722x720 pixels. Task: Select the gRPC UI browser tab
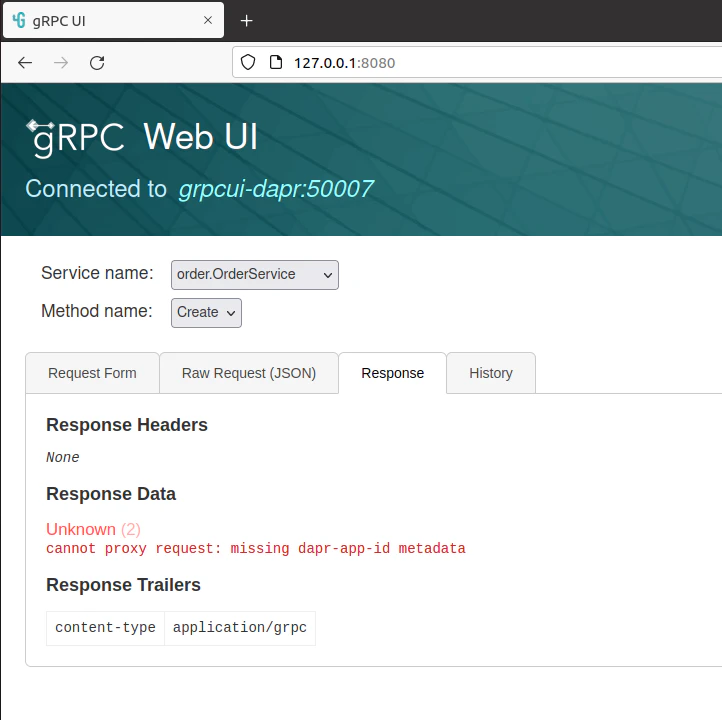click(x=113, y=20)
